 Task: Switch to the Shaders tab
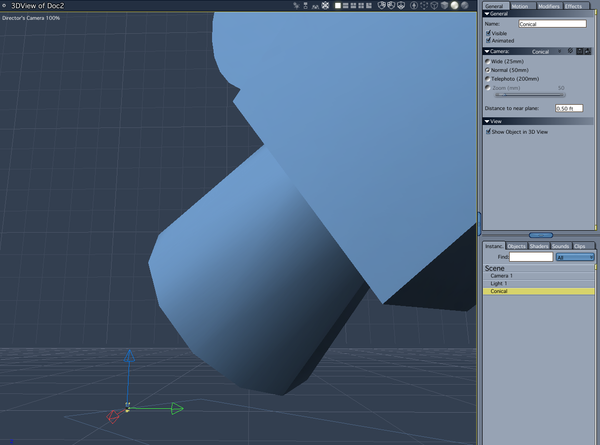click(539, 246)
